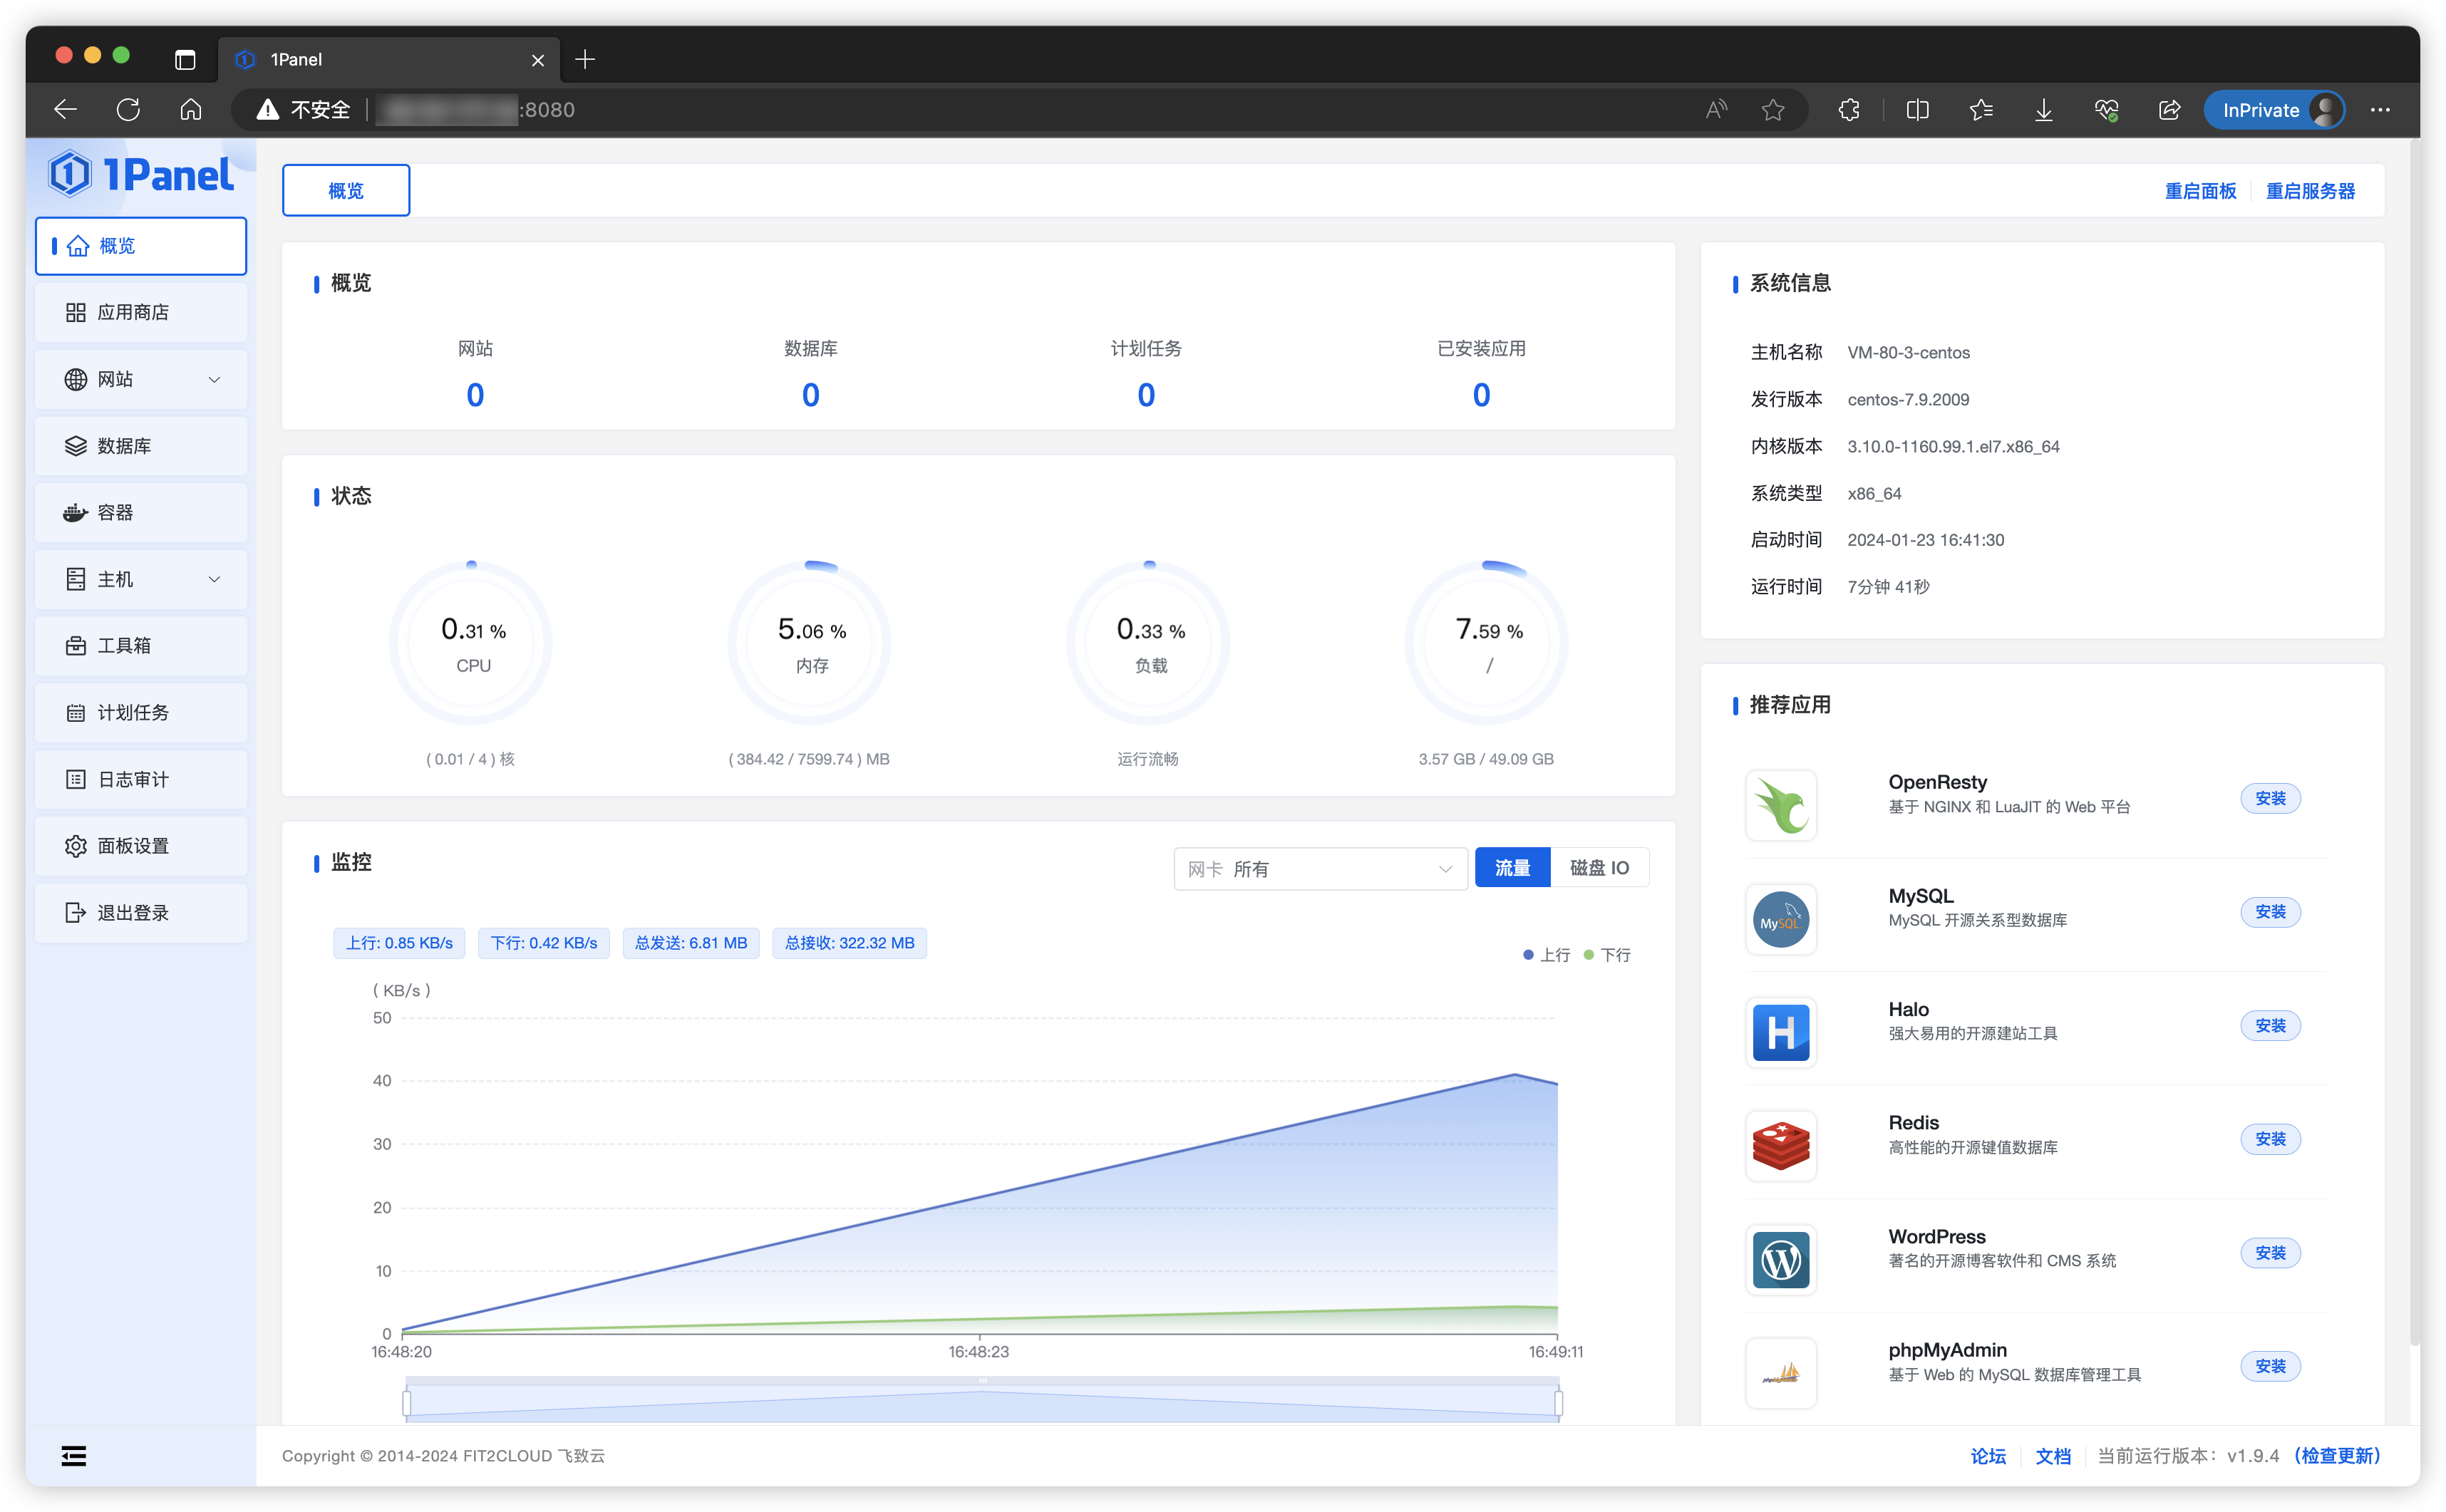Screen dimensions: 2446x1512
Task: Open browser settings and more menu
Action: point(2380,110)
